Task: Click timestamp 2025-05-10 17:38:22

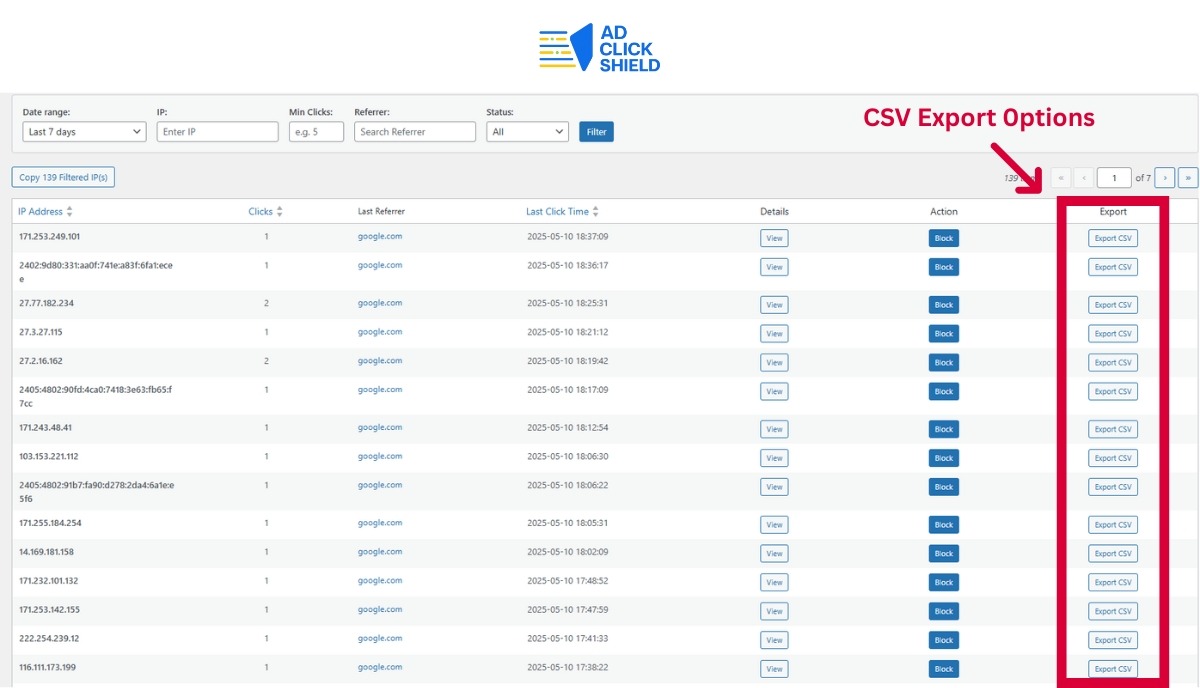Action: tap(568, 667)
